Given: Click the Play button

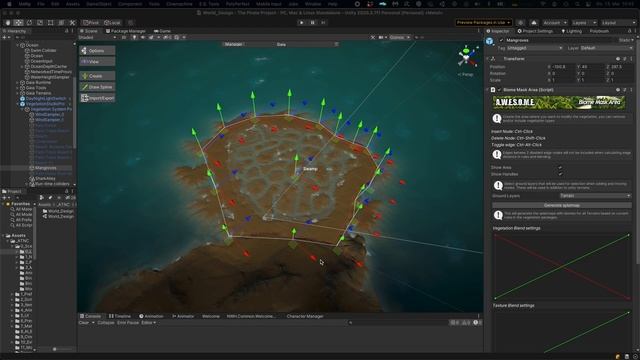Looking at the screenshot, I should point(302,23).
